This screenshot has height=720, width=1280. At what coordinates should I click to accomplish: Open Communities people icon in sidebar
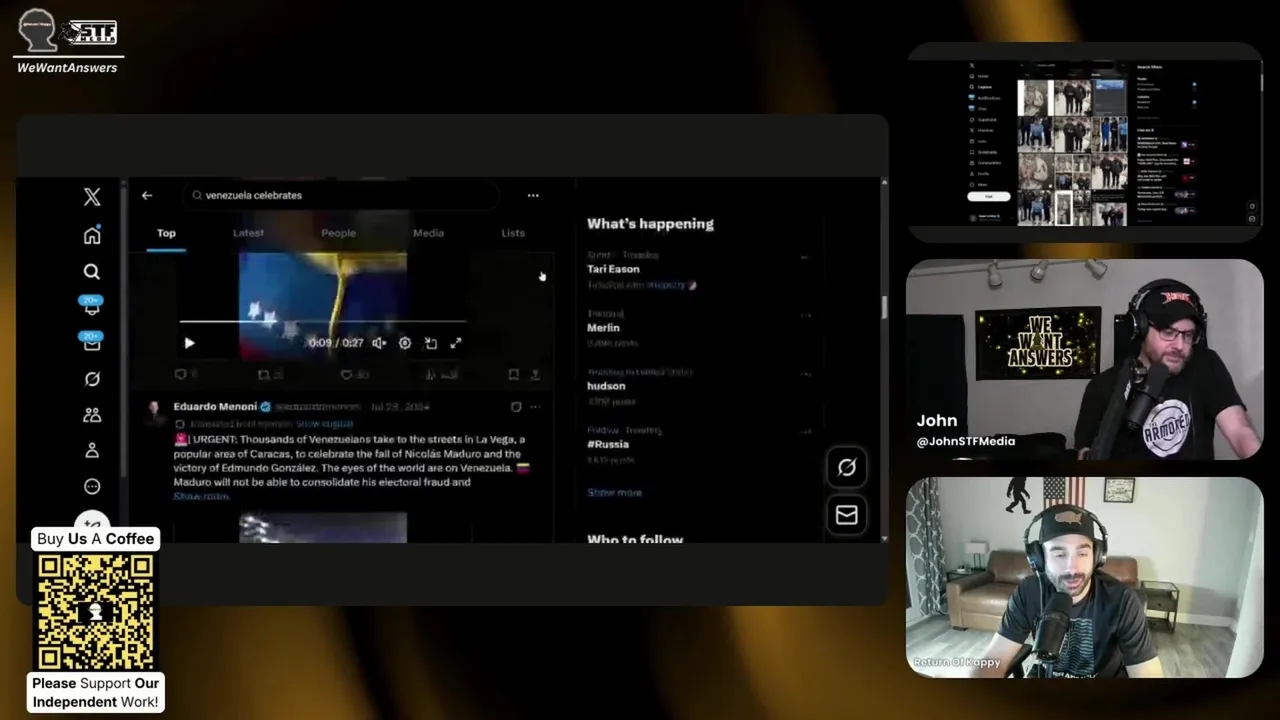(92, 415)
